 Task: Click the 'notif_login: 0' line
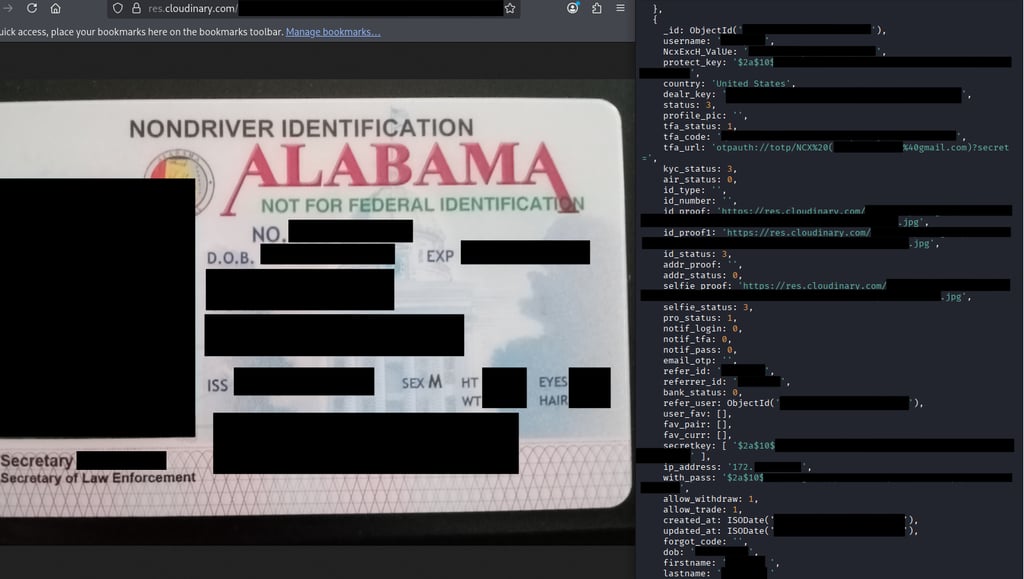pos(702,328)
